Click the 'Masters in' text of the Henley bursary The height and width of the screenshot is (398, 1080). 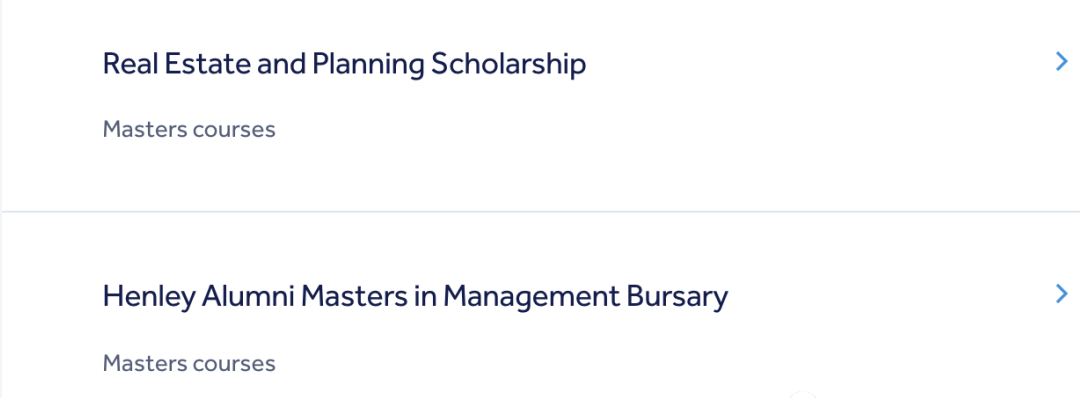tap(368, 297)
